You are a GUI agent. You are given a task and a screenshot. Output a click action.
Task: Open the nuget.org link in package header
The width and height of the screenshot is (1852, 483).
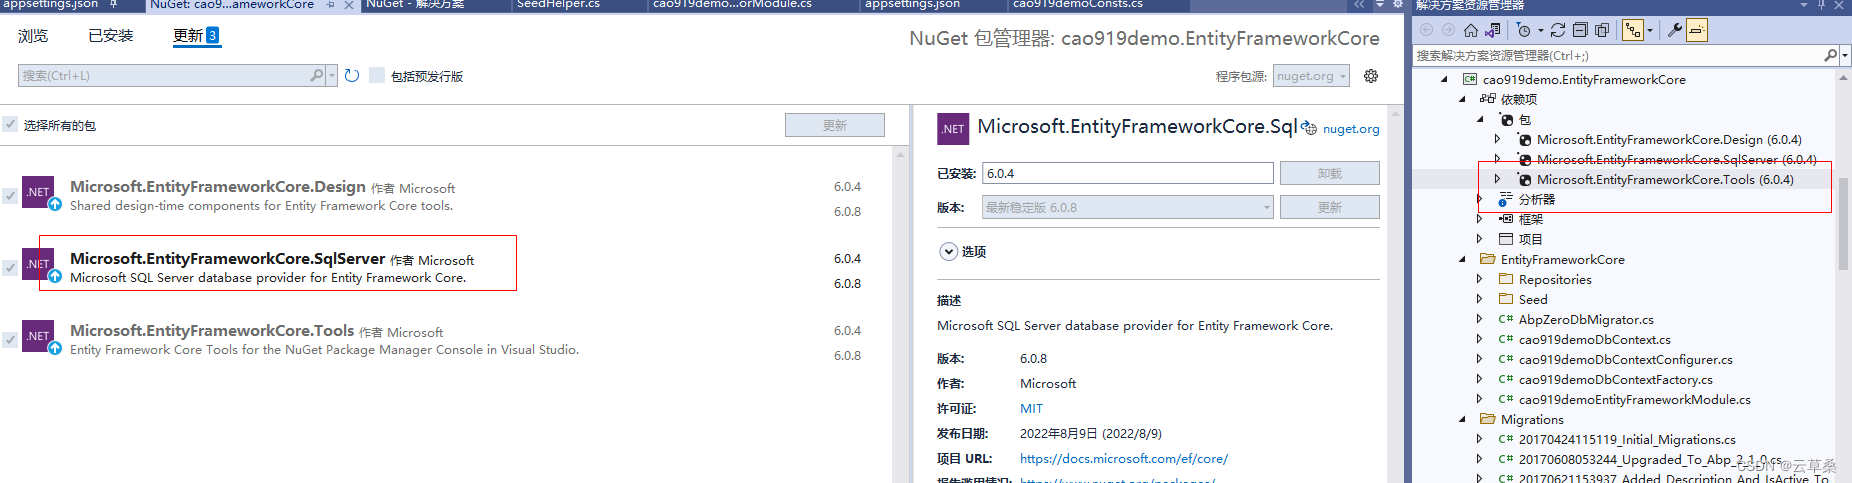(1351, 129)
